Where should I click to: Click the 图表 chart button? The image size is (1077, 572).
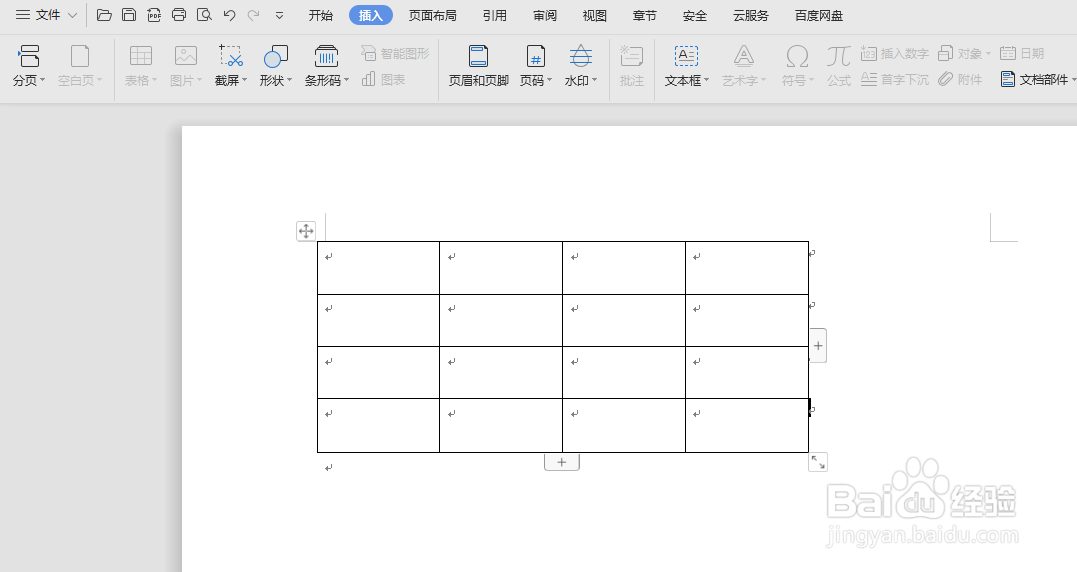pyautogui.click(x=383, y=80)
